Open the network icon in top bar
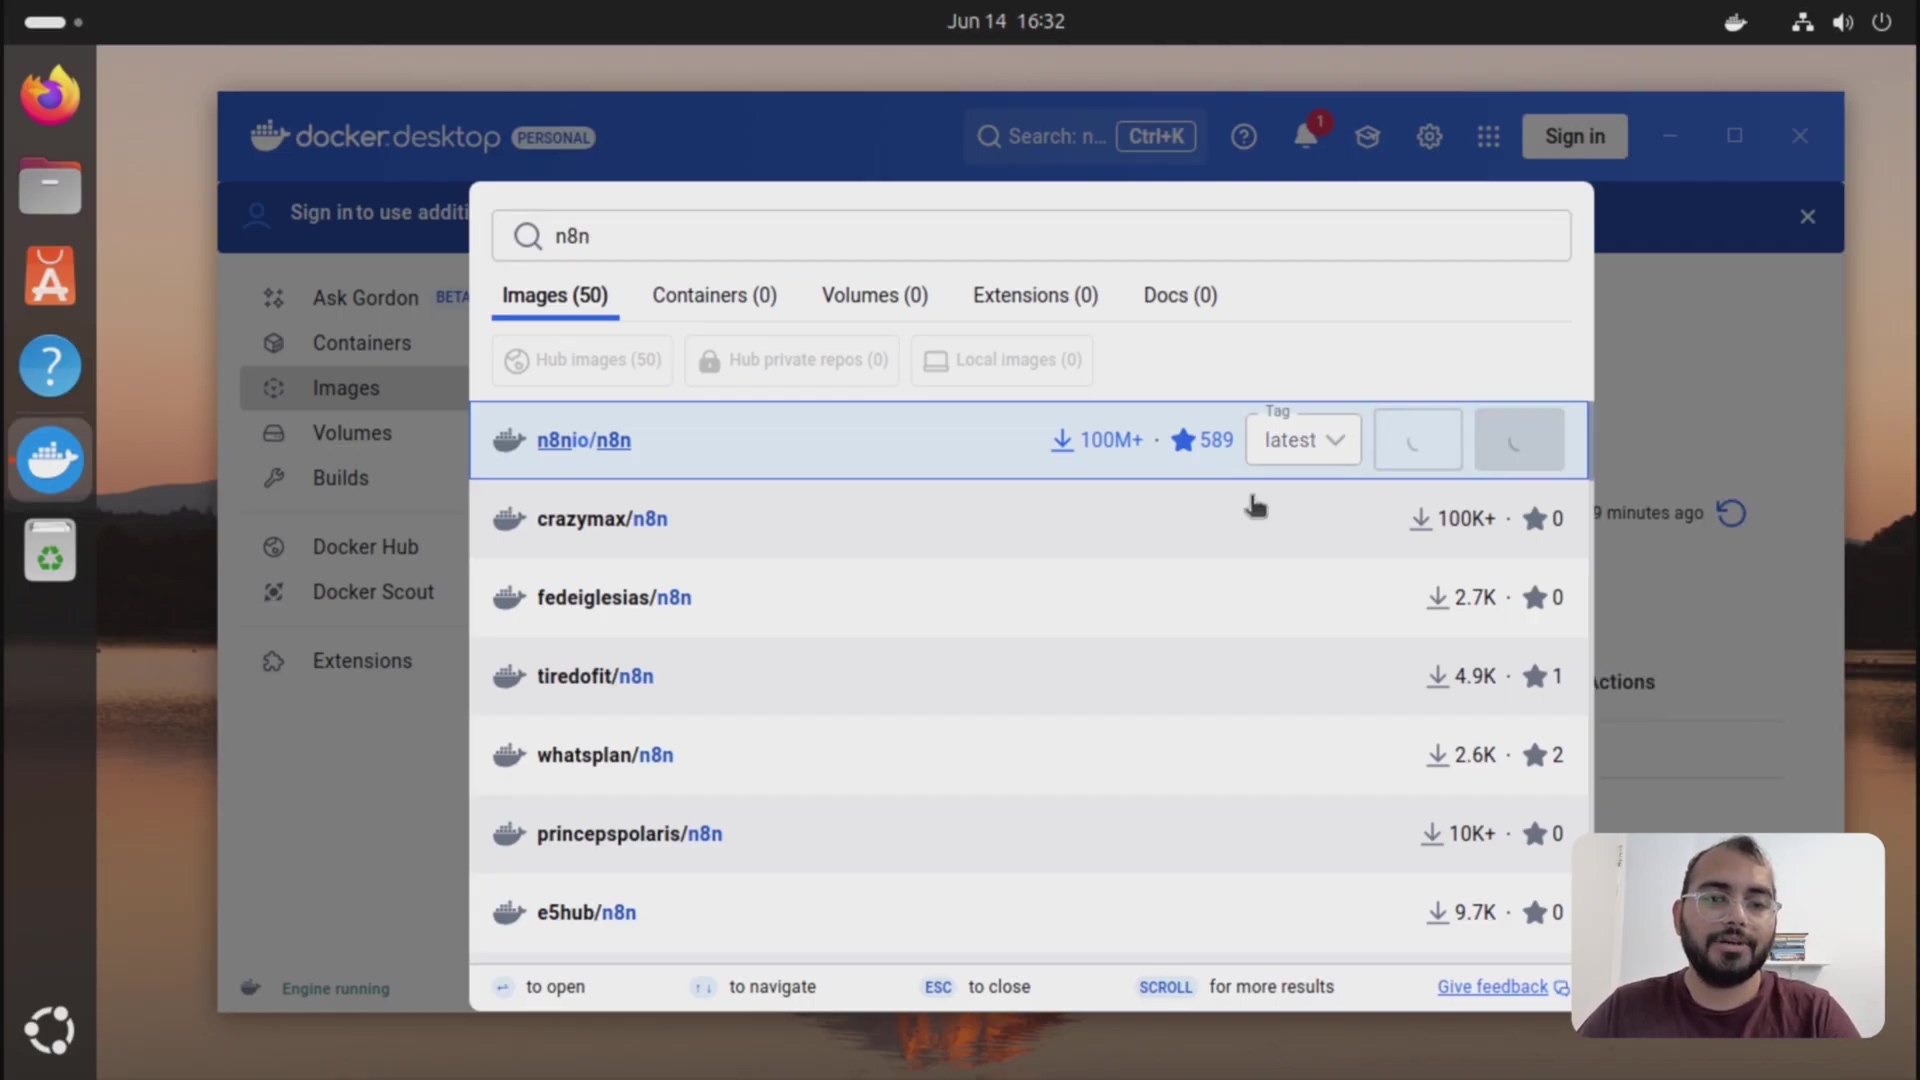 (1802, 22)
